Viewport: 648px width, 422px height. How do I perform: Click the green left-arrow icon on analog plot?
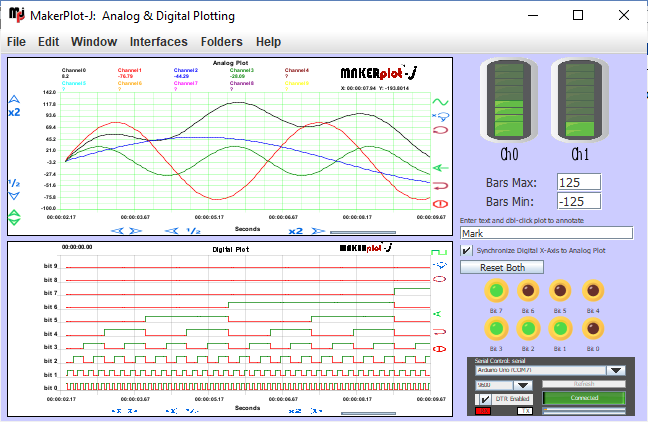[x=440, y=168]
